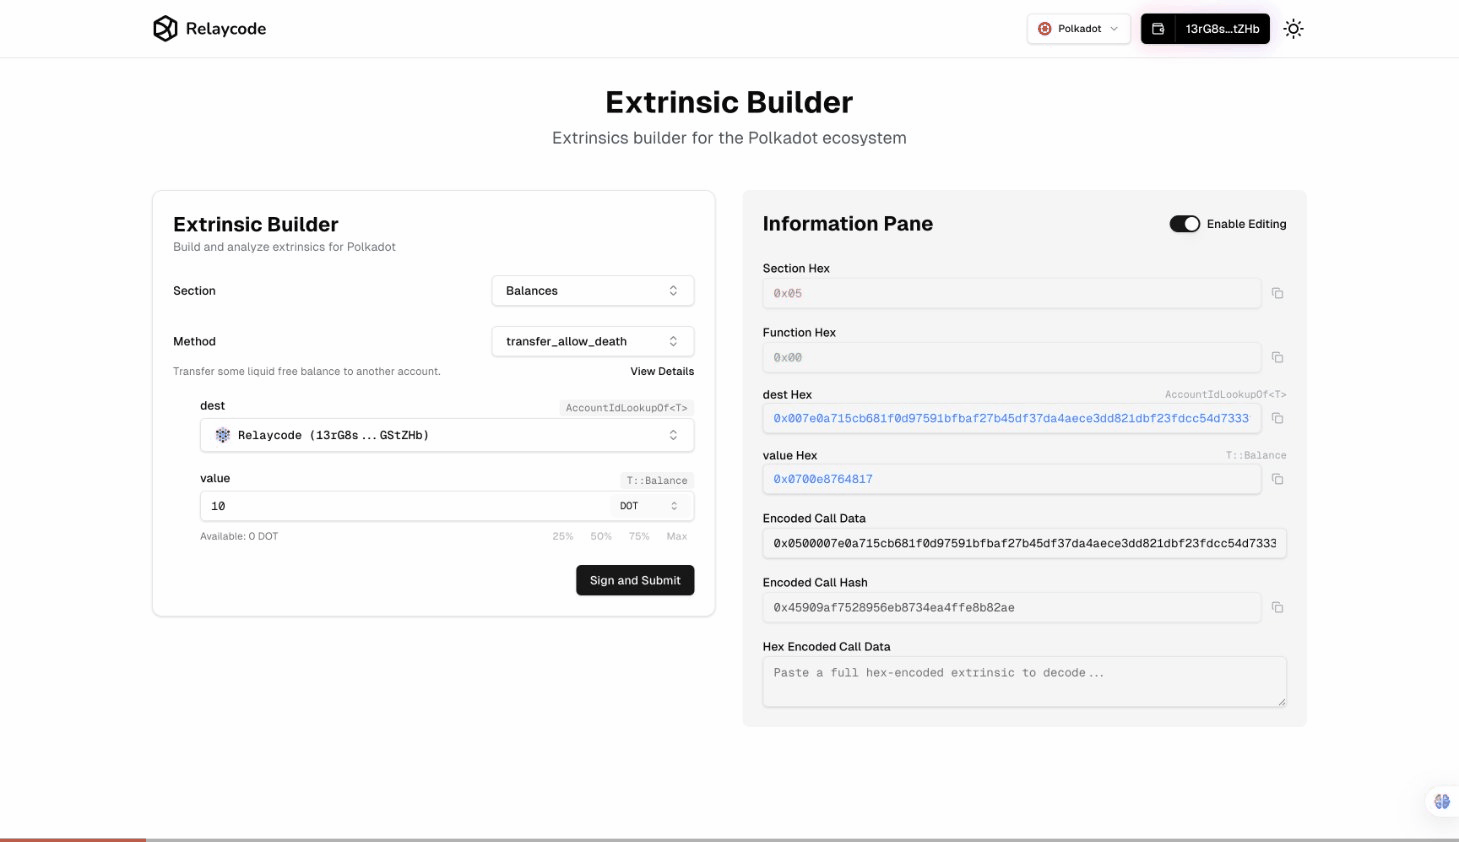
Task: Click the wallet icon beside the account address
Action: (1157, 29)
